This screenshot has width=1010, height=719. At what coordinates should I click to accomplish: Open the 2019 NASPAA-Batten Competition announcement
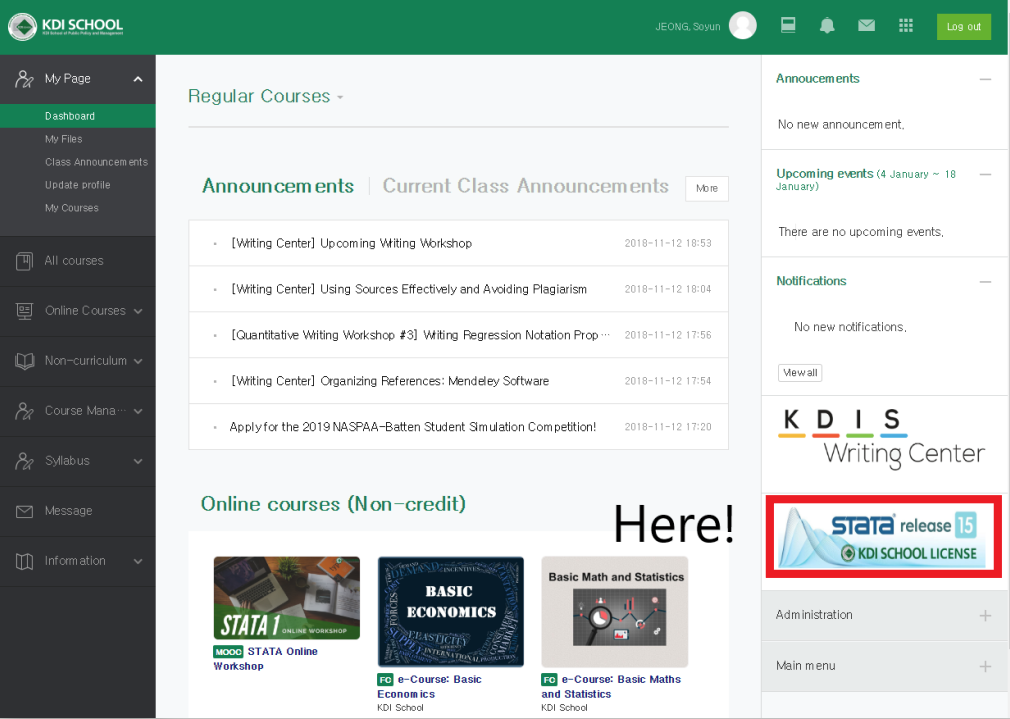[x=413, y=427]
